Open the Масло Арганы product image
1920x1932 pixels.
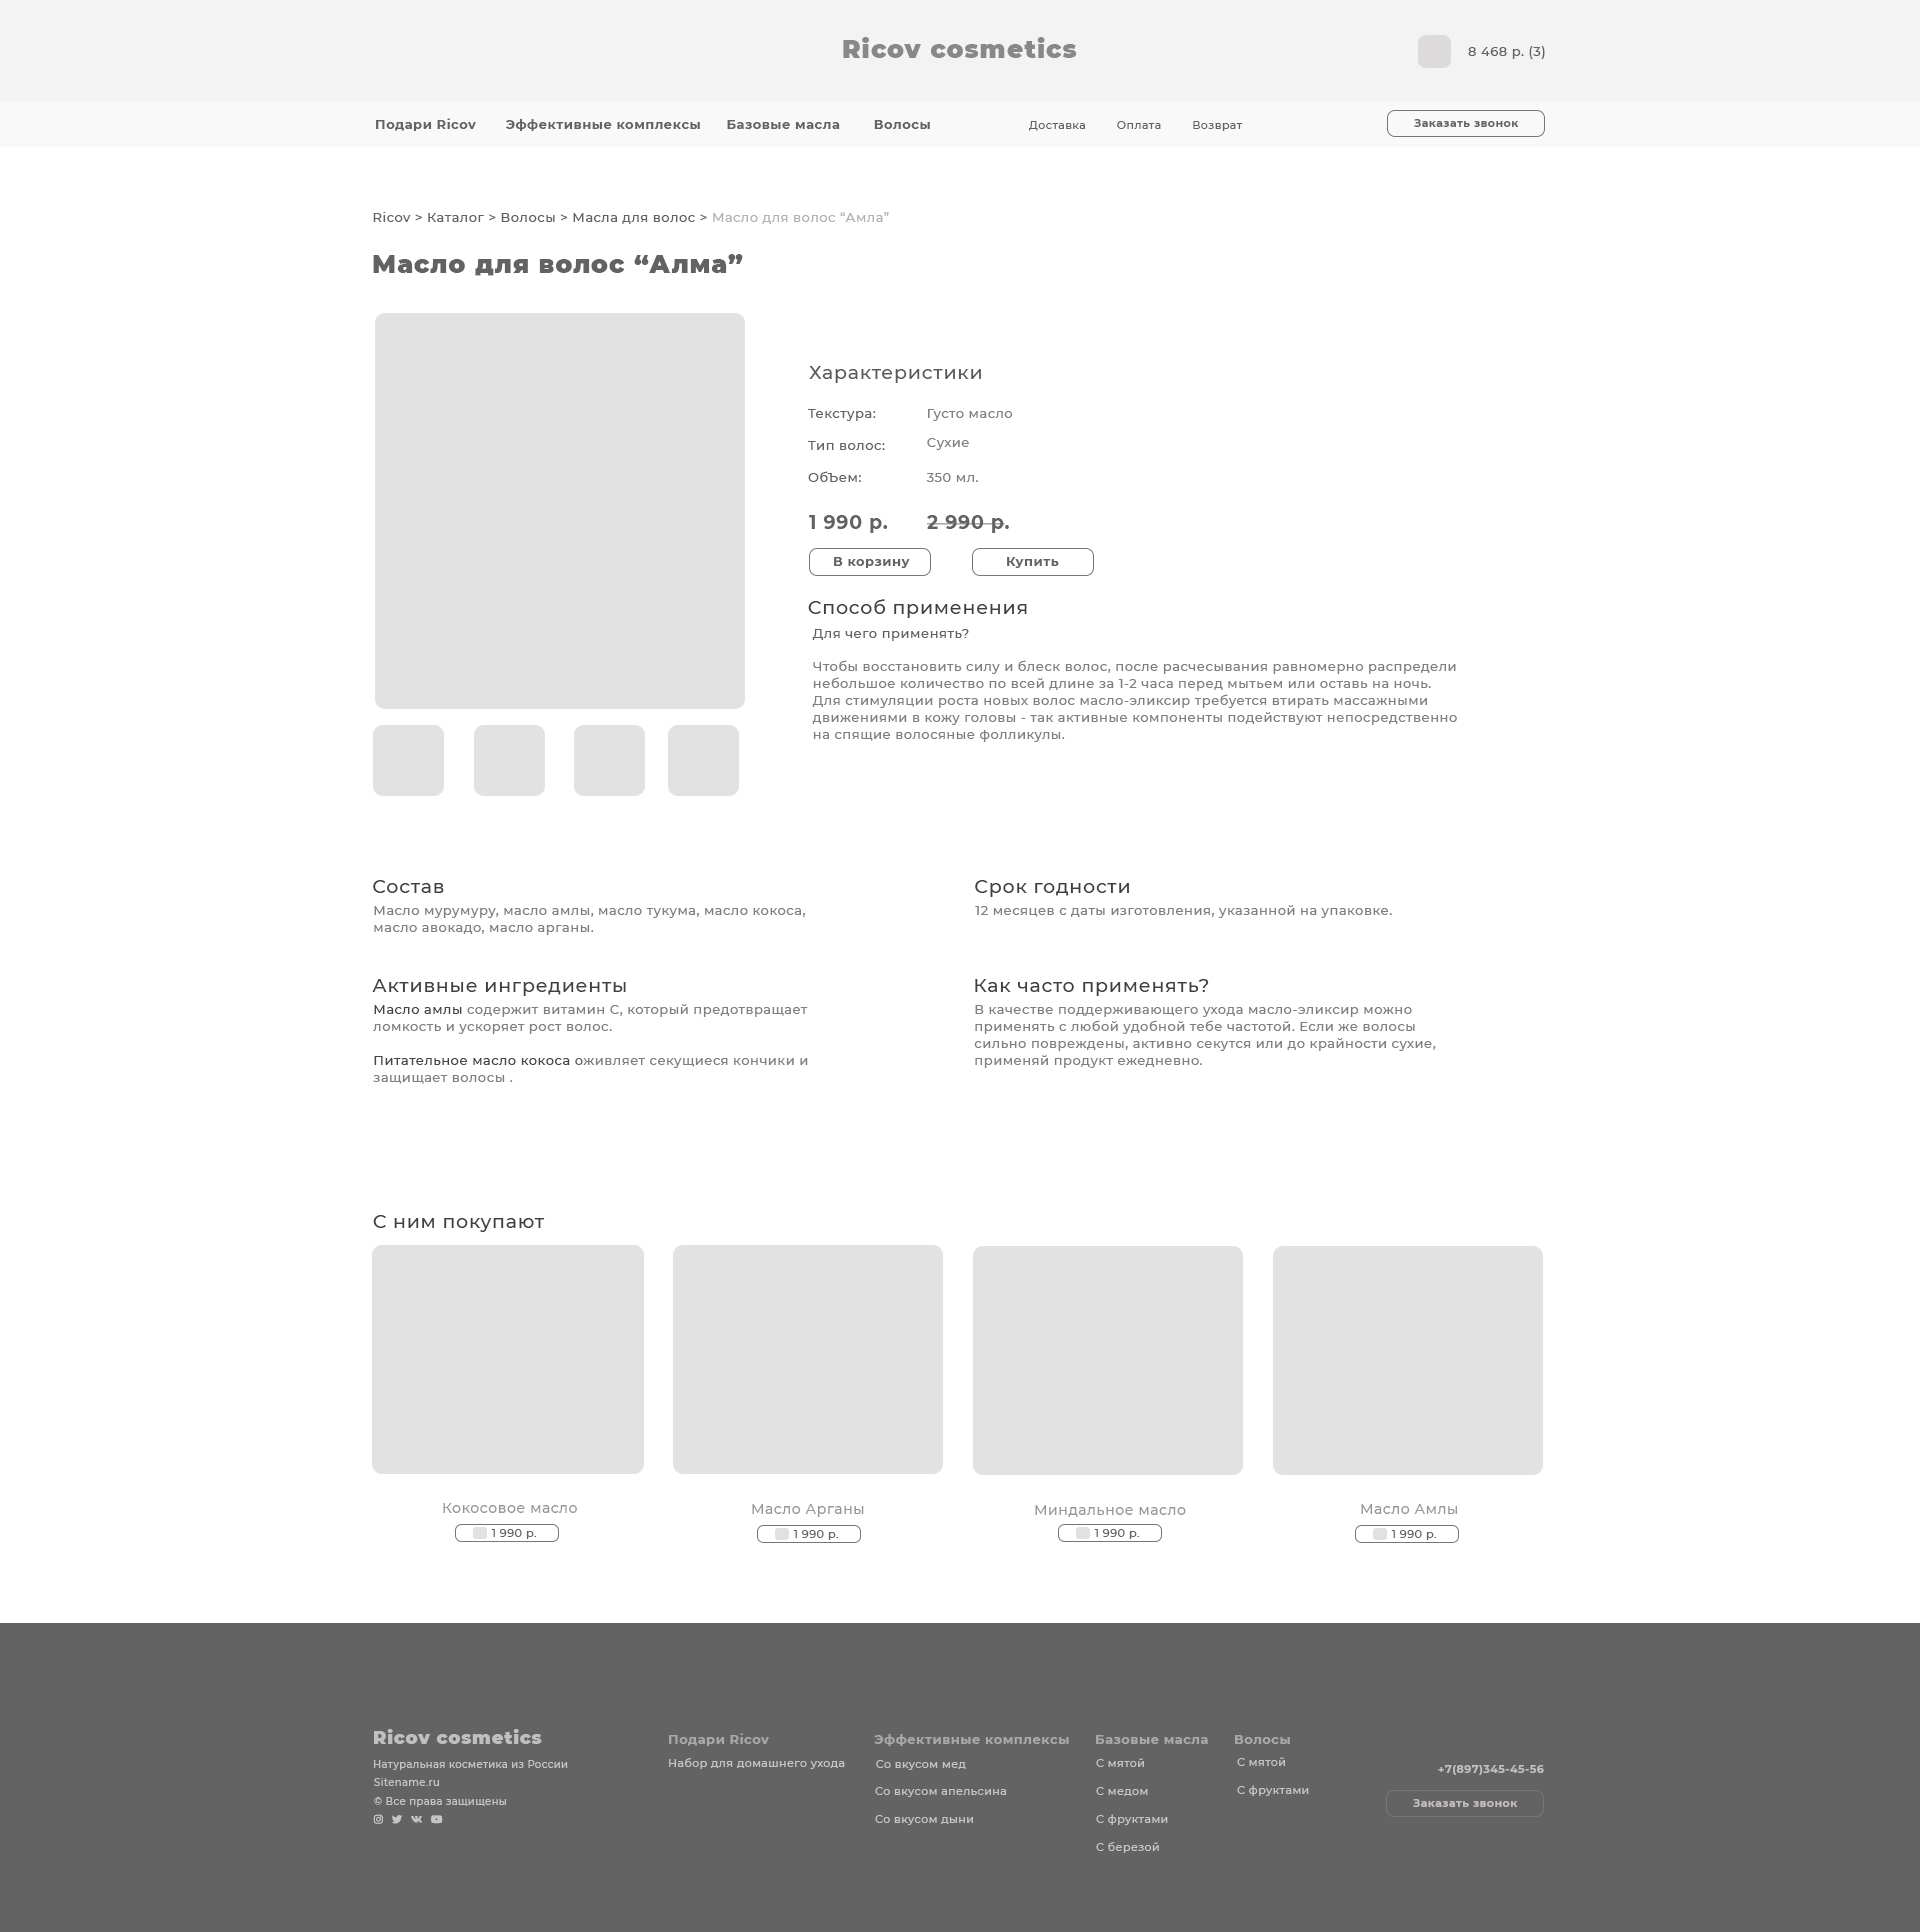click(x=807, y=1359)
